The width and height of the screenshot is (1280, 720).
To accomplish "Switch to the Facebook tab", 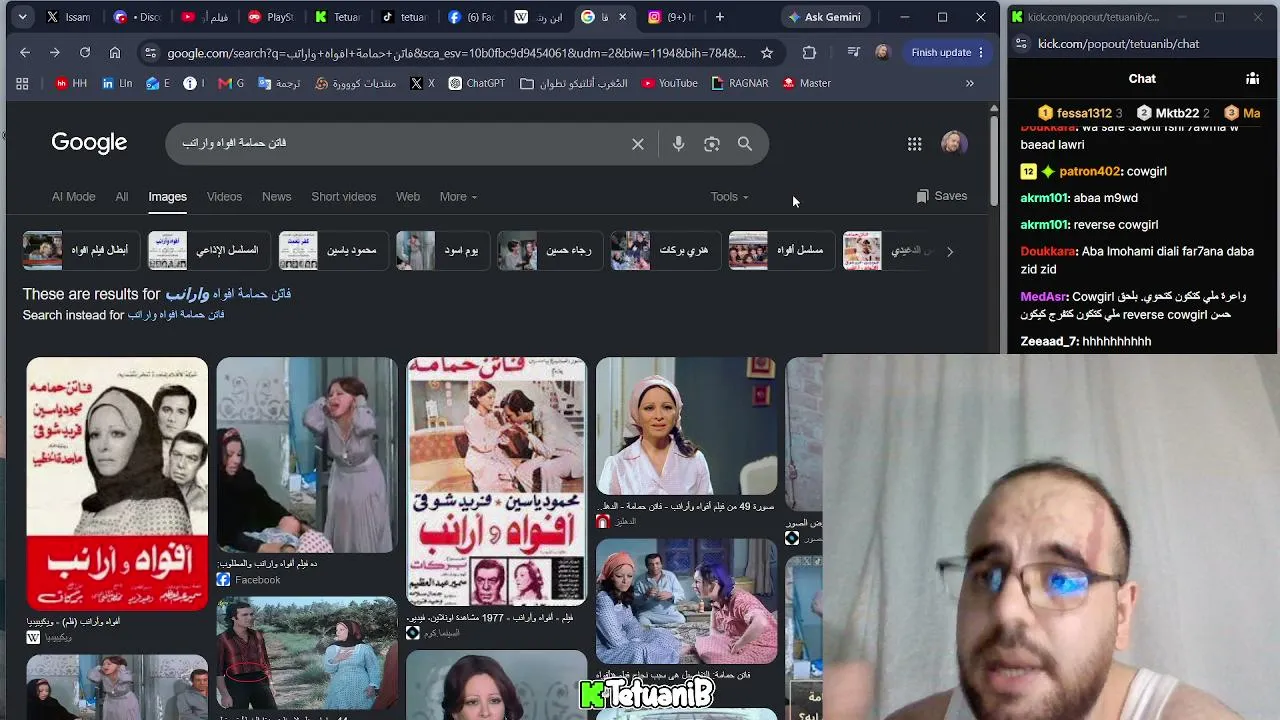I will point(471,17).
